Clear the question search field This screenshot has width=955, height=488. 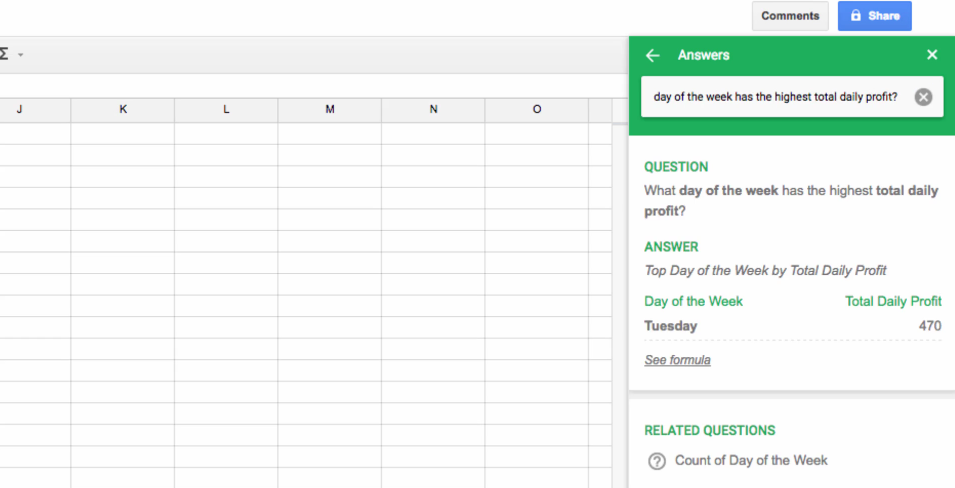pos(923,97)
